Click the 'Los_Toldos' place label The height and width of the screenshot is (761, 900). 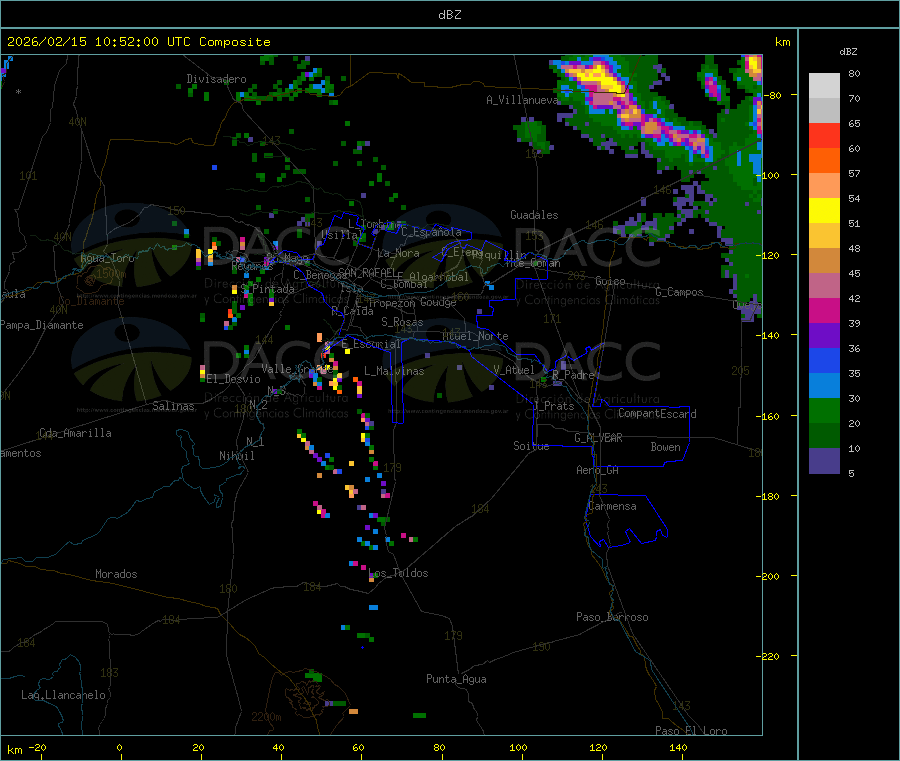click(398, 573)
